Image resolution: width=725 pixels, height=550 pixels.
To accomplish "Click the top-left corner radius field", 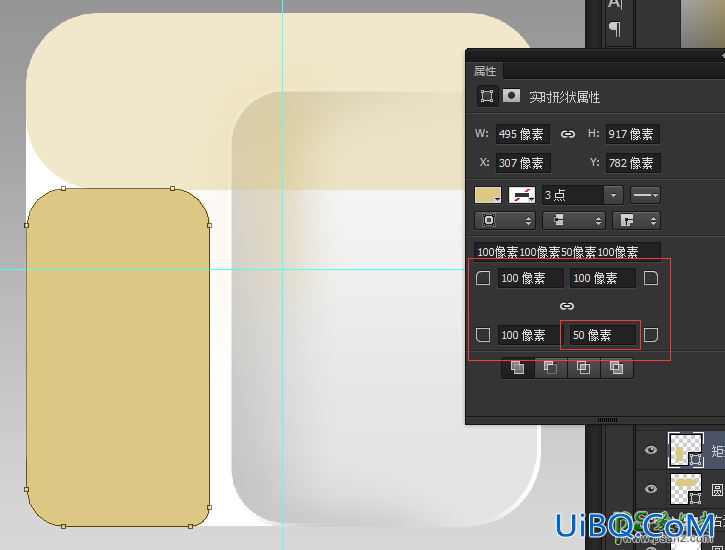I will click(530, 278).
